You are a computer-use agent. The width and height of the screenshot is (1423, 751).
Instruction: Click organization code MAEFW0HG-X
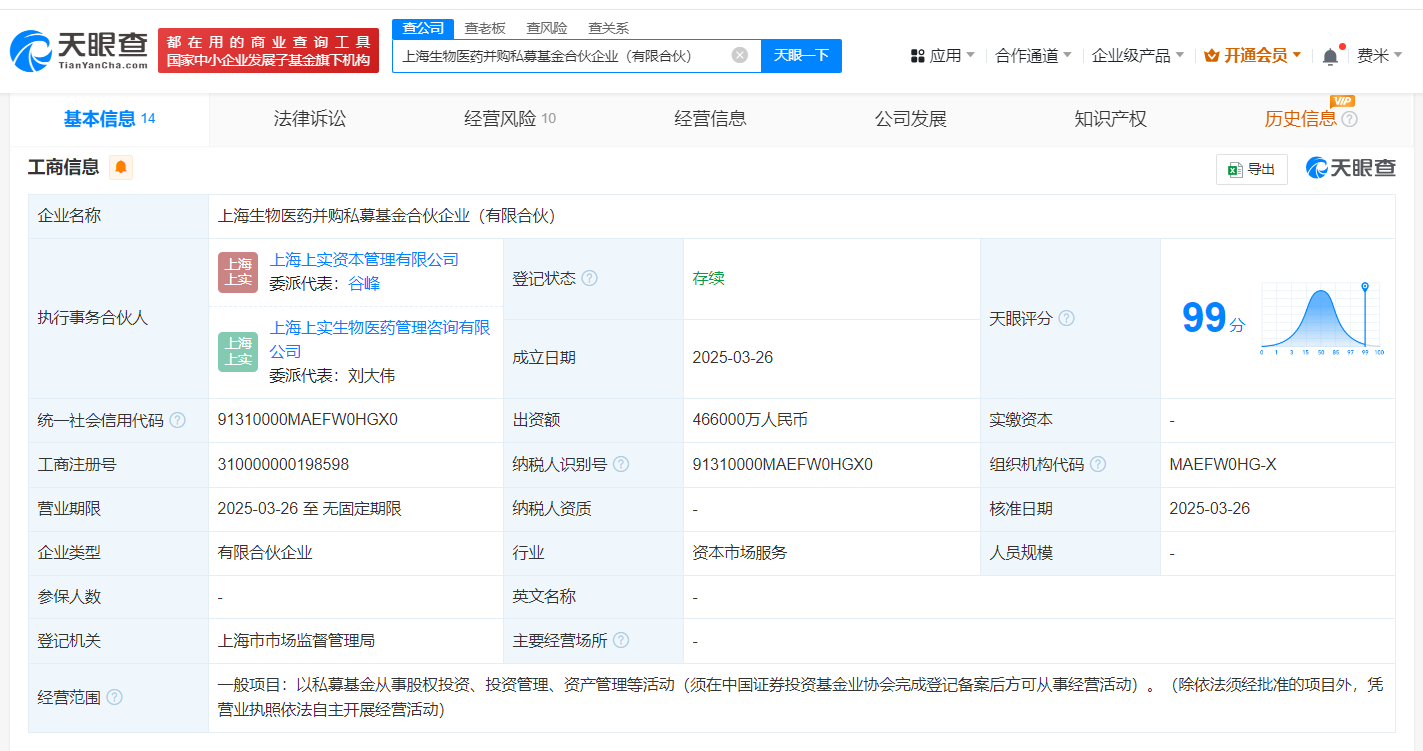(x=1223, y=464)
